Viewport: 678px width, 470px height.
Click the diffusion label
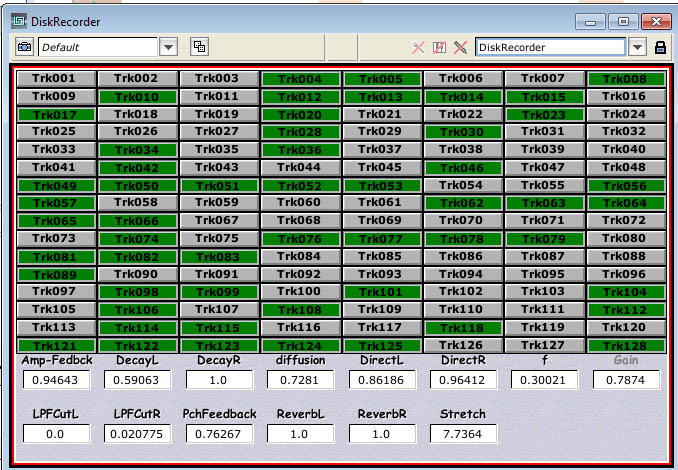(301, 360)
